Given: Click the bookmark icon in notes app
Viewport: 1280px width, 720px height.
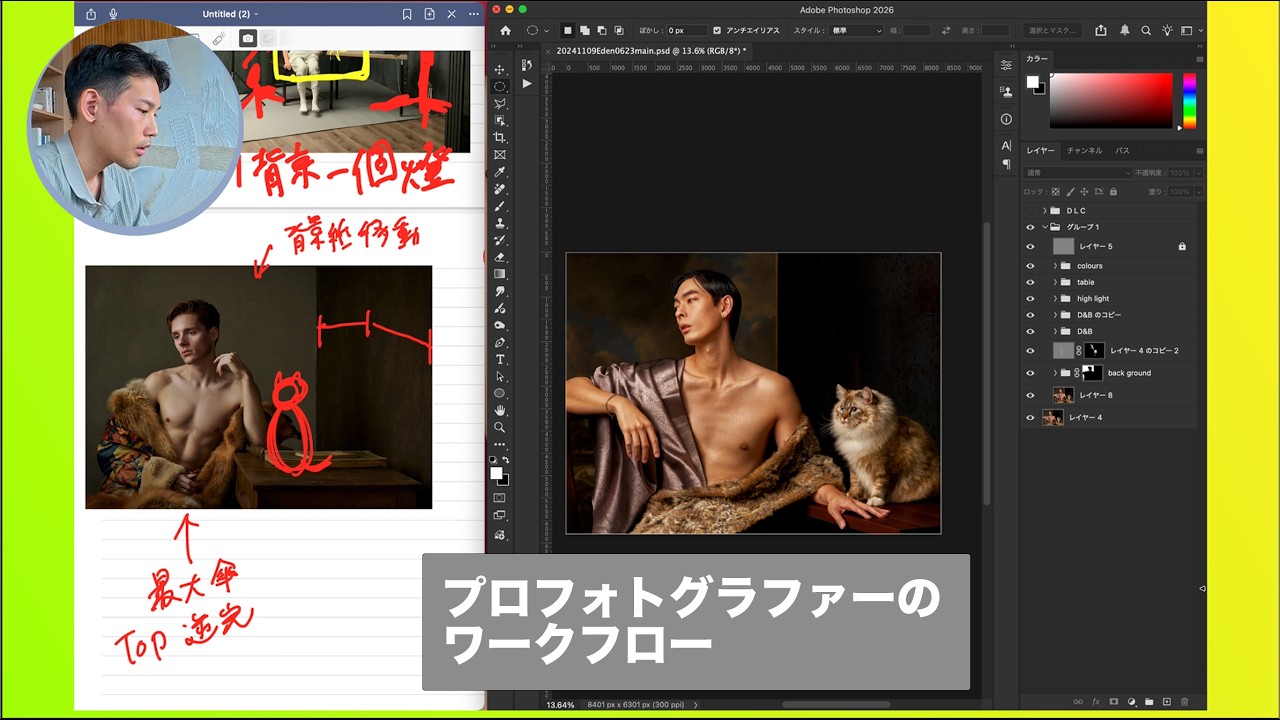Looking at the screenshot, I should (x=407, y=14).
